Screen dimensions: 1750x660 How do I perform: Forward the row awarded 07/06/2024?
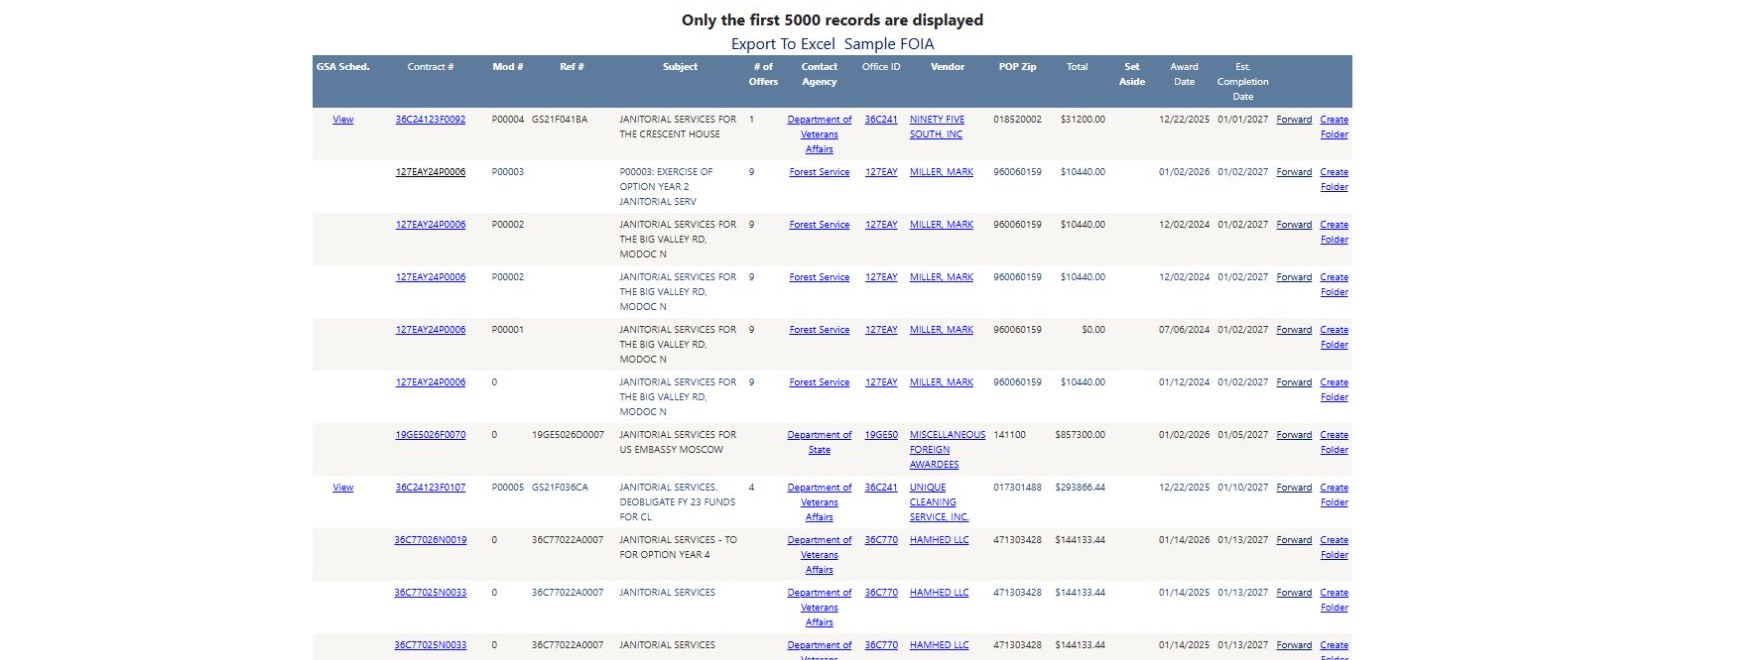tap(1294, 330)
